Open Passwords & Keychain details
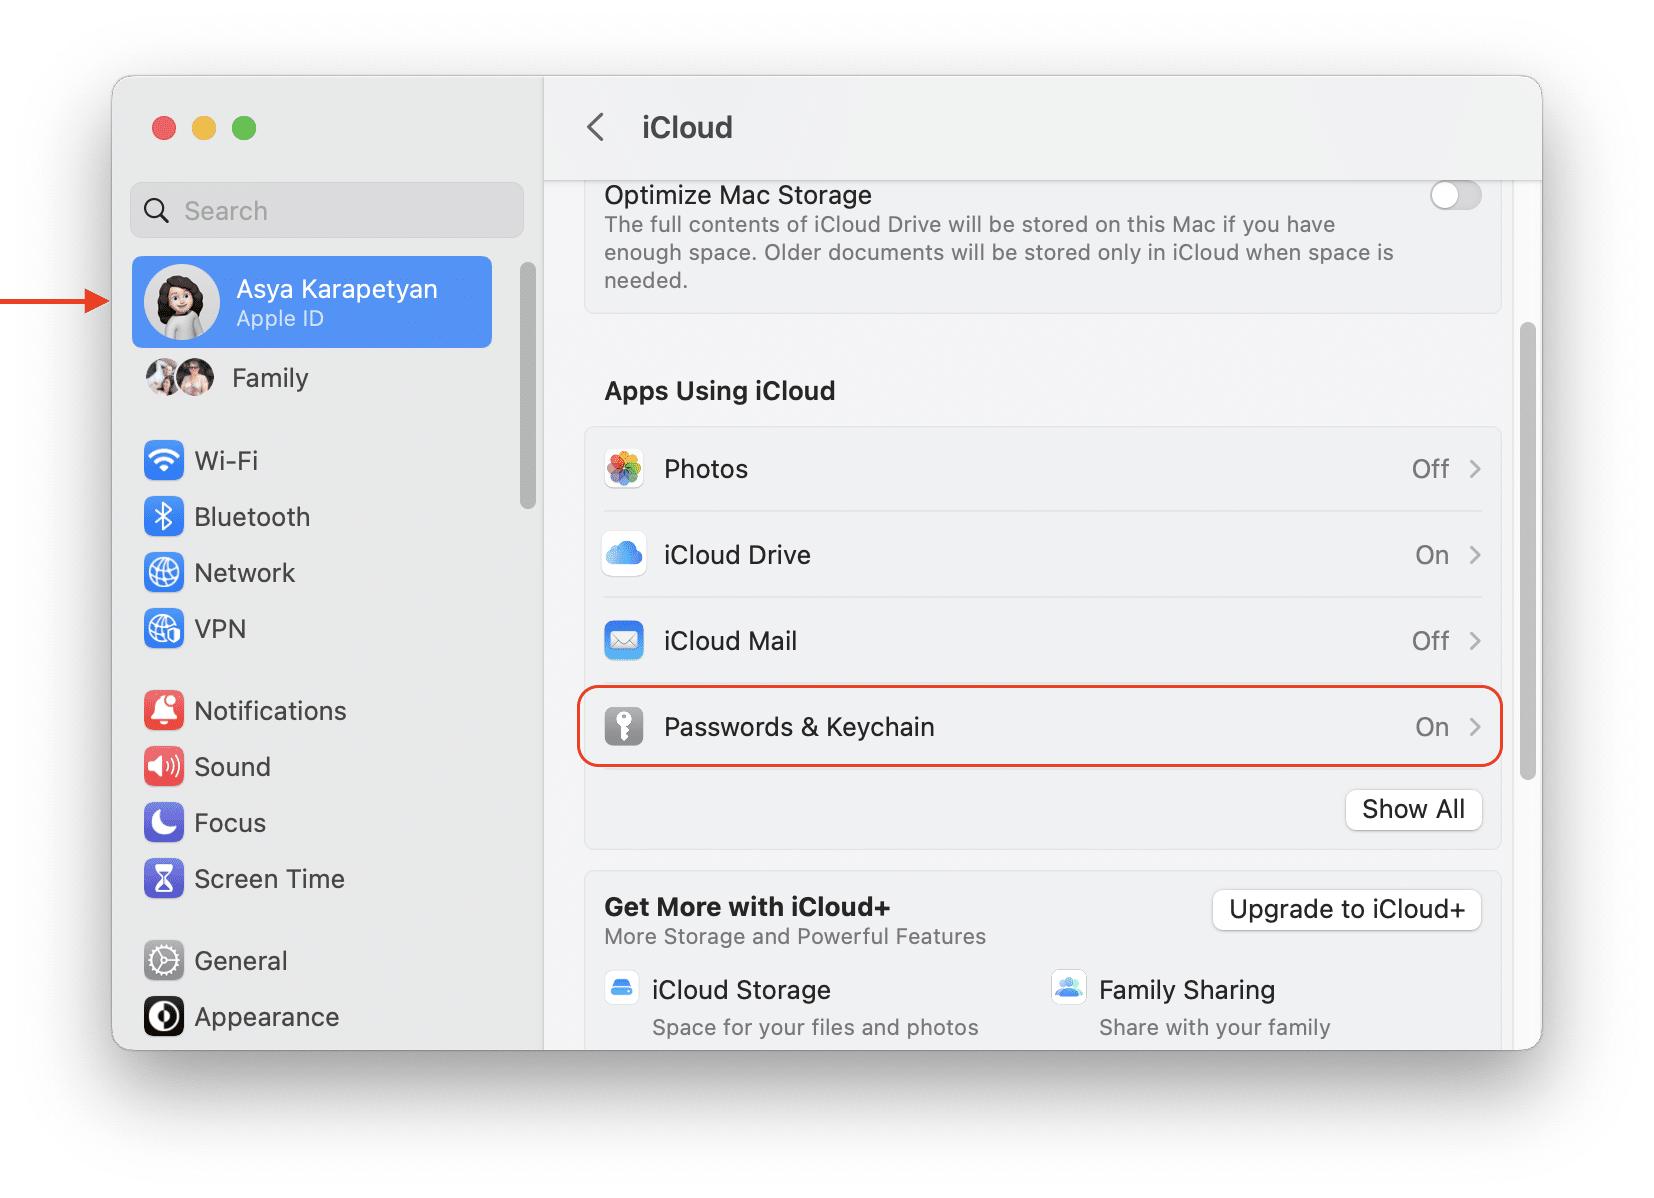Image resolution: width=1654 pixels, height=1198 pixels. [x=1040, y=726]
